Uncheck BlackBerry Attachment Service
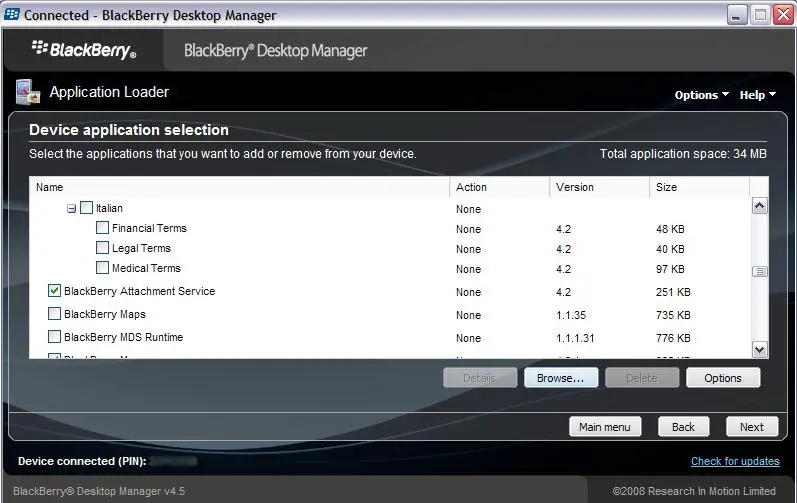 point(54,291)
